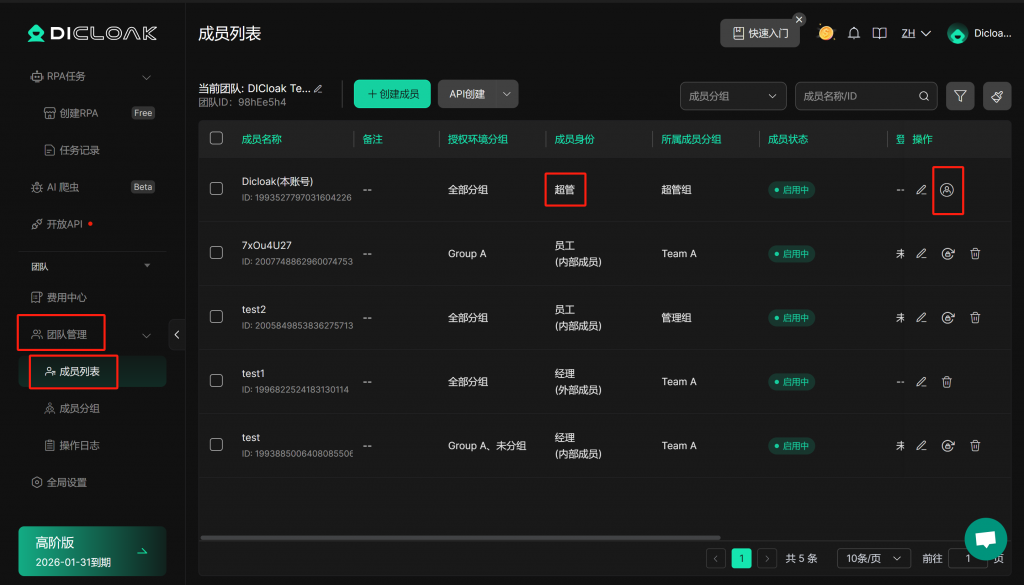1024x585 pixels.
Task: Select the checkbox for member 7xOu4U27
Action: point(216,253)
